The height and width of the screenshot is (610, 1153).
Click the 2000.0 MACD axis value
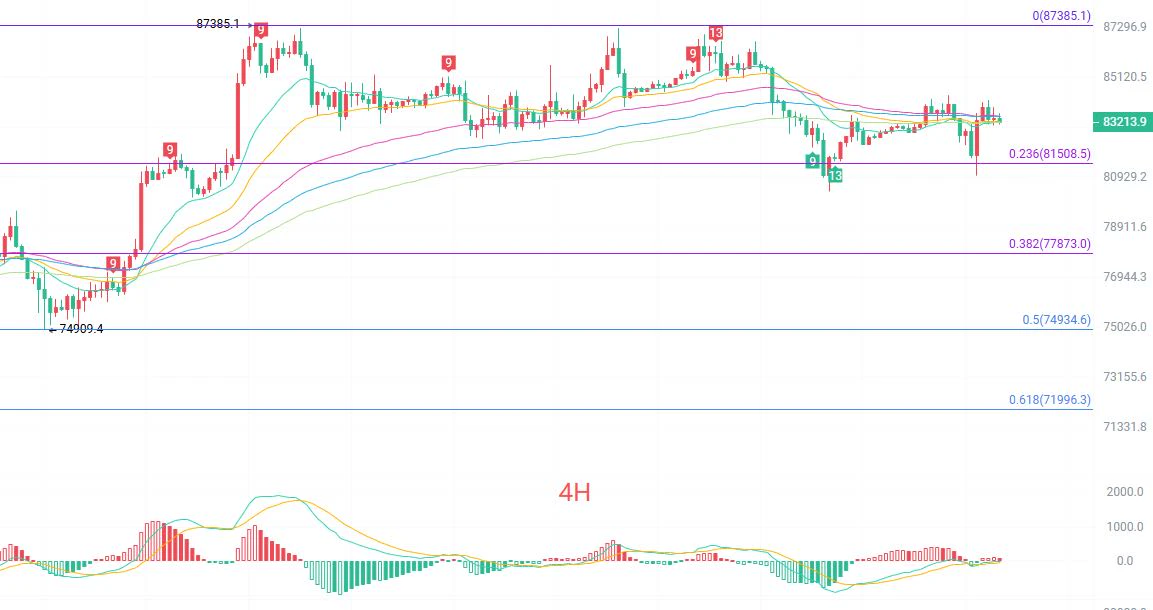(x=1124, y=492)
